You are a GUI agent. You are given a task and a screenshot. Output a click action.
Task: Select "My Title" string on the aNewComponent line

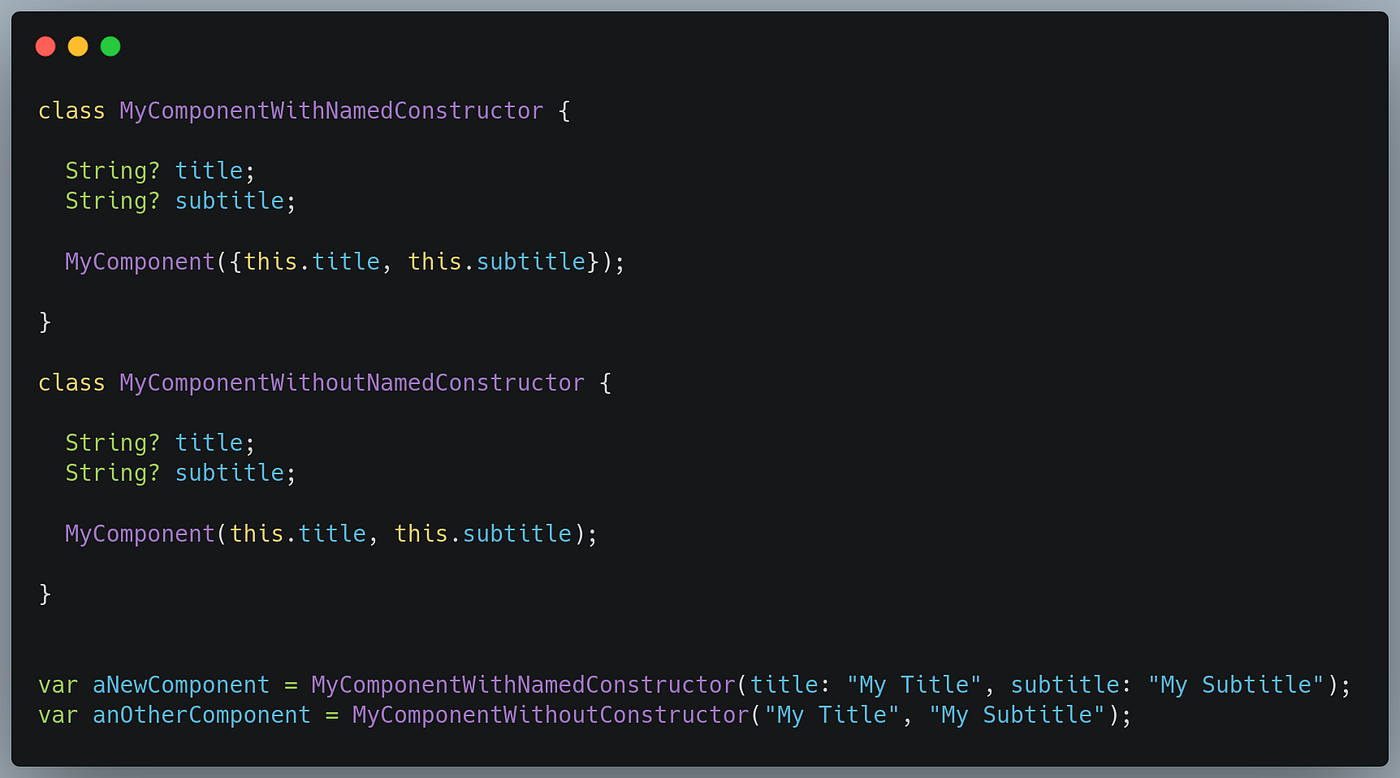(x=915, y=685)
